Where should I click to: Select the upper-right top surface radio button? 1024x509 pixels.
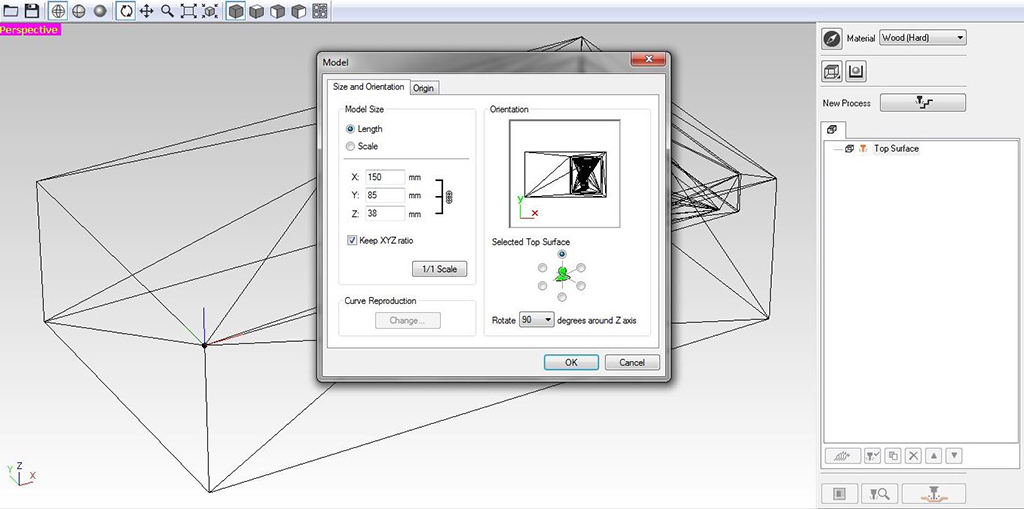tap(581, 267)
